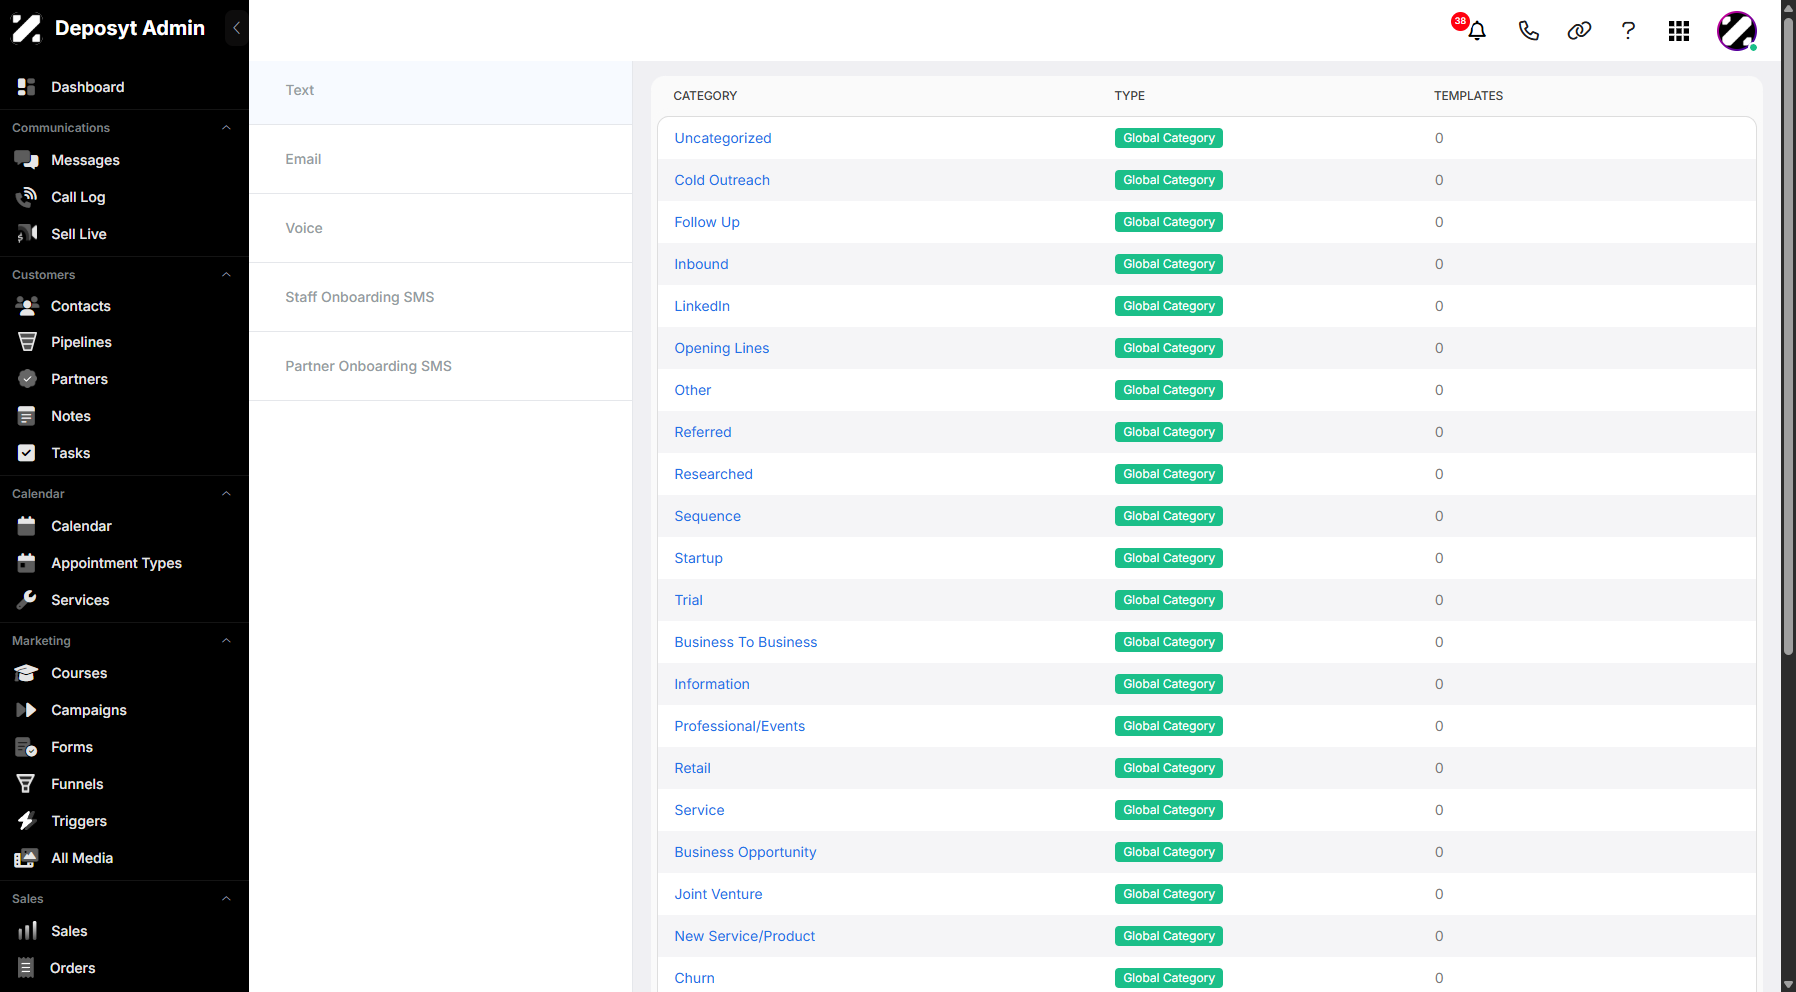
Task: Collapse the Customers section
Action: click(226, 275)
